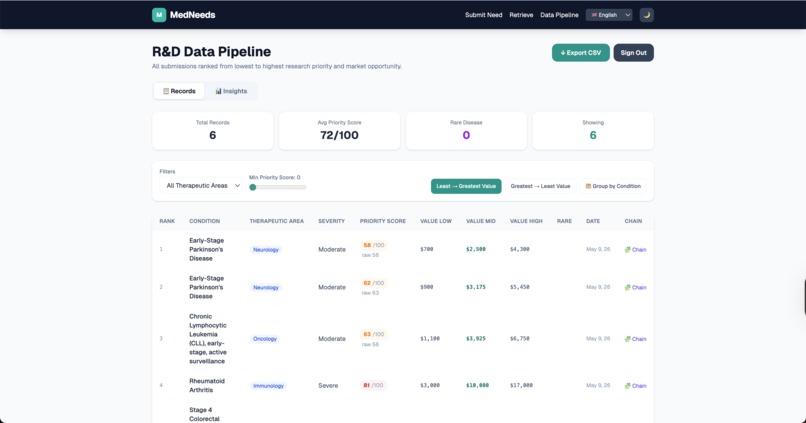Adjust the Min Priority Score slider
The height and width of the screenshot is (423, 806).
tap(278, 187)
